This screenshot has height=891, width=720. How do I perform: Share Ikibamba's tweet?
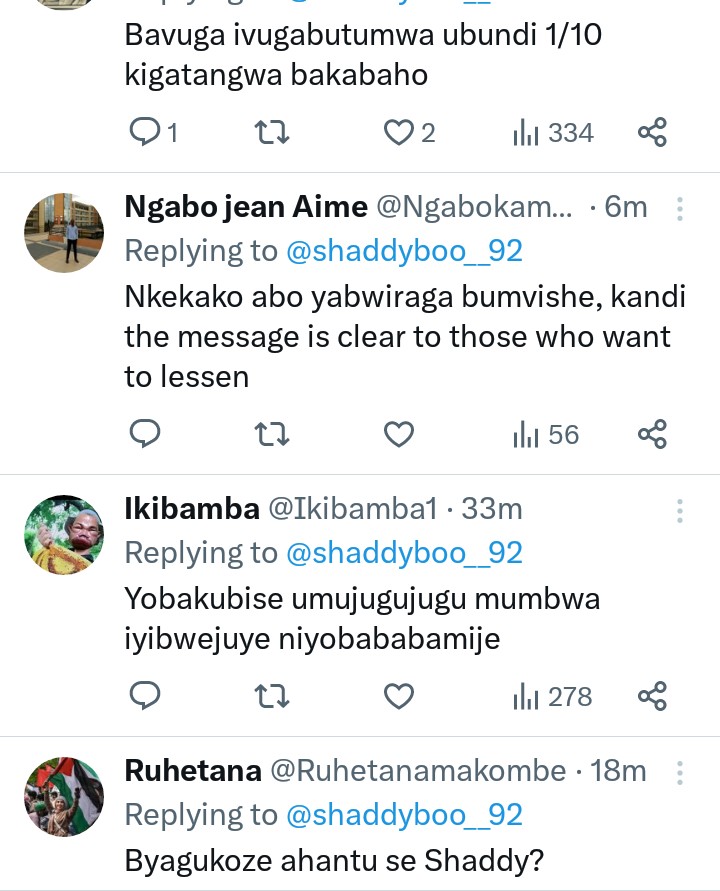pos(652,696)
